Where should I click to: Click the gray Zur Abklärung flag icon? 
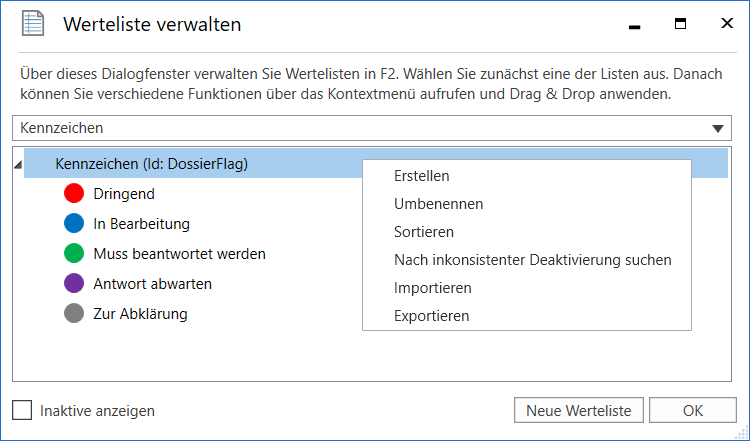tap(73, 314)
